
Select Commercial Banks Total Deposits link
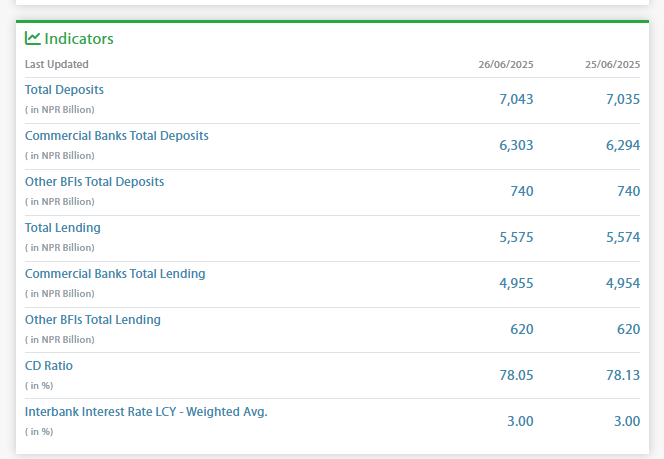[x=116, y=136]
